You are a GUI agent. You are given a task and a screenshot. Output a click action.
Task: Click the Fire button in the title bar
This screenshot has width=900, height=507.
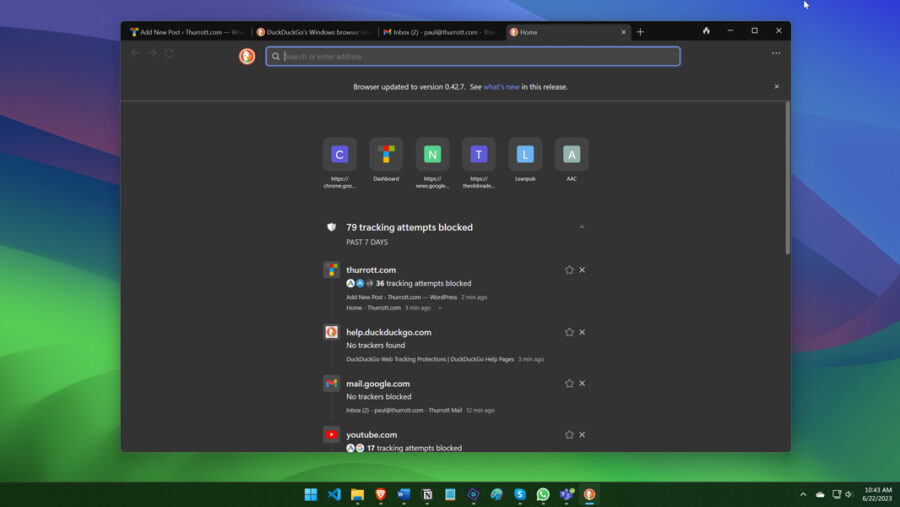[706, 31]
